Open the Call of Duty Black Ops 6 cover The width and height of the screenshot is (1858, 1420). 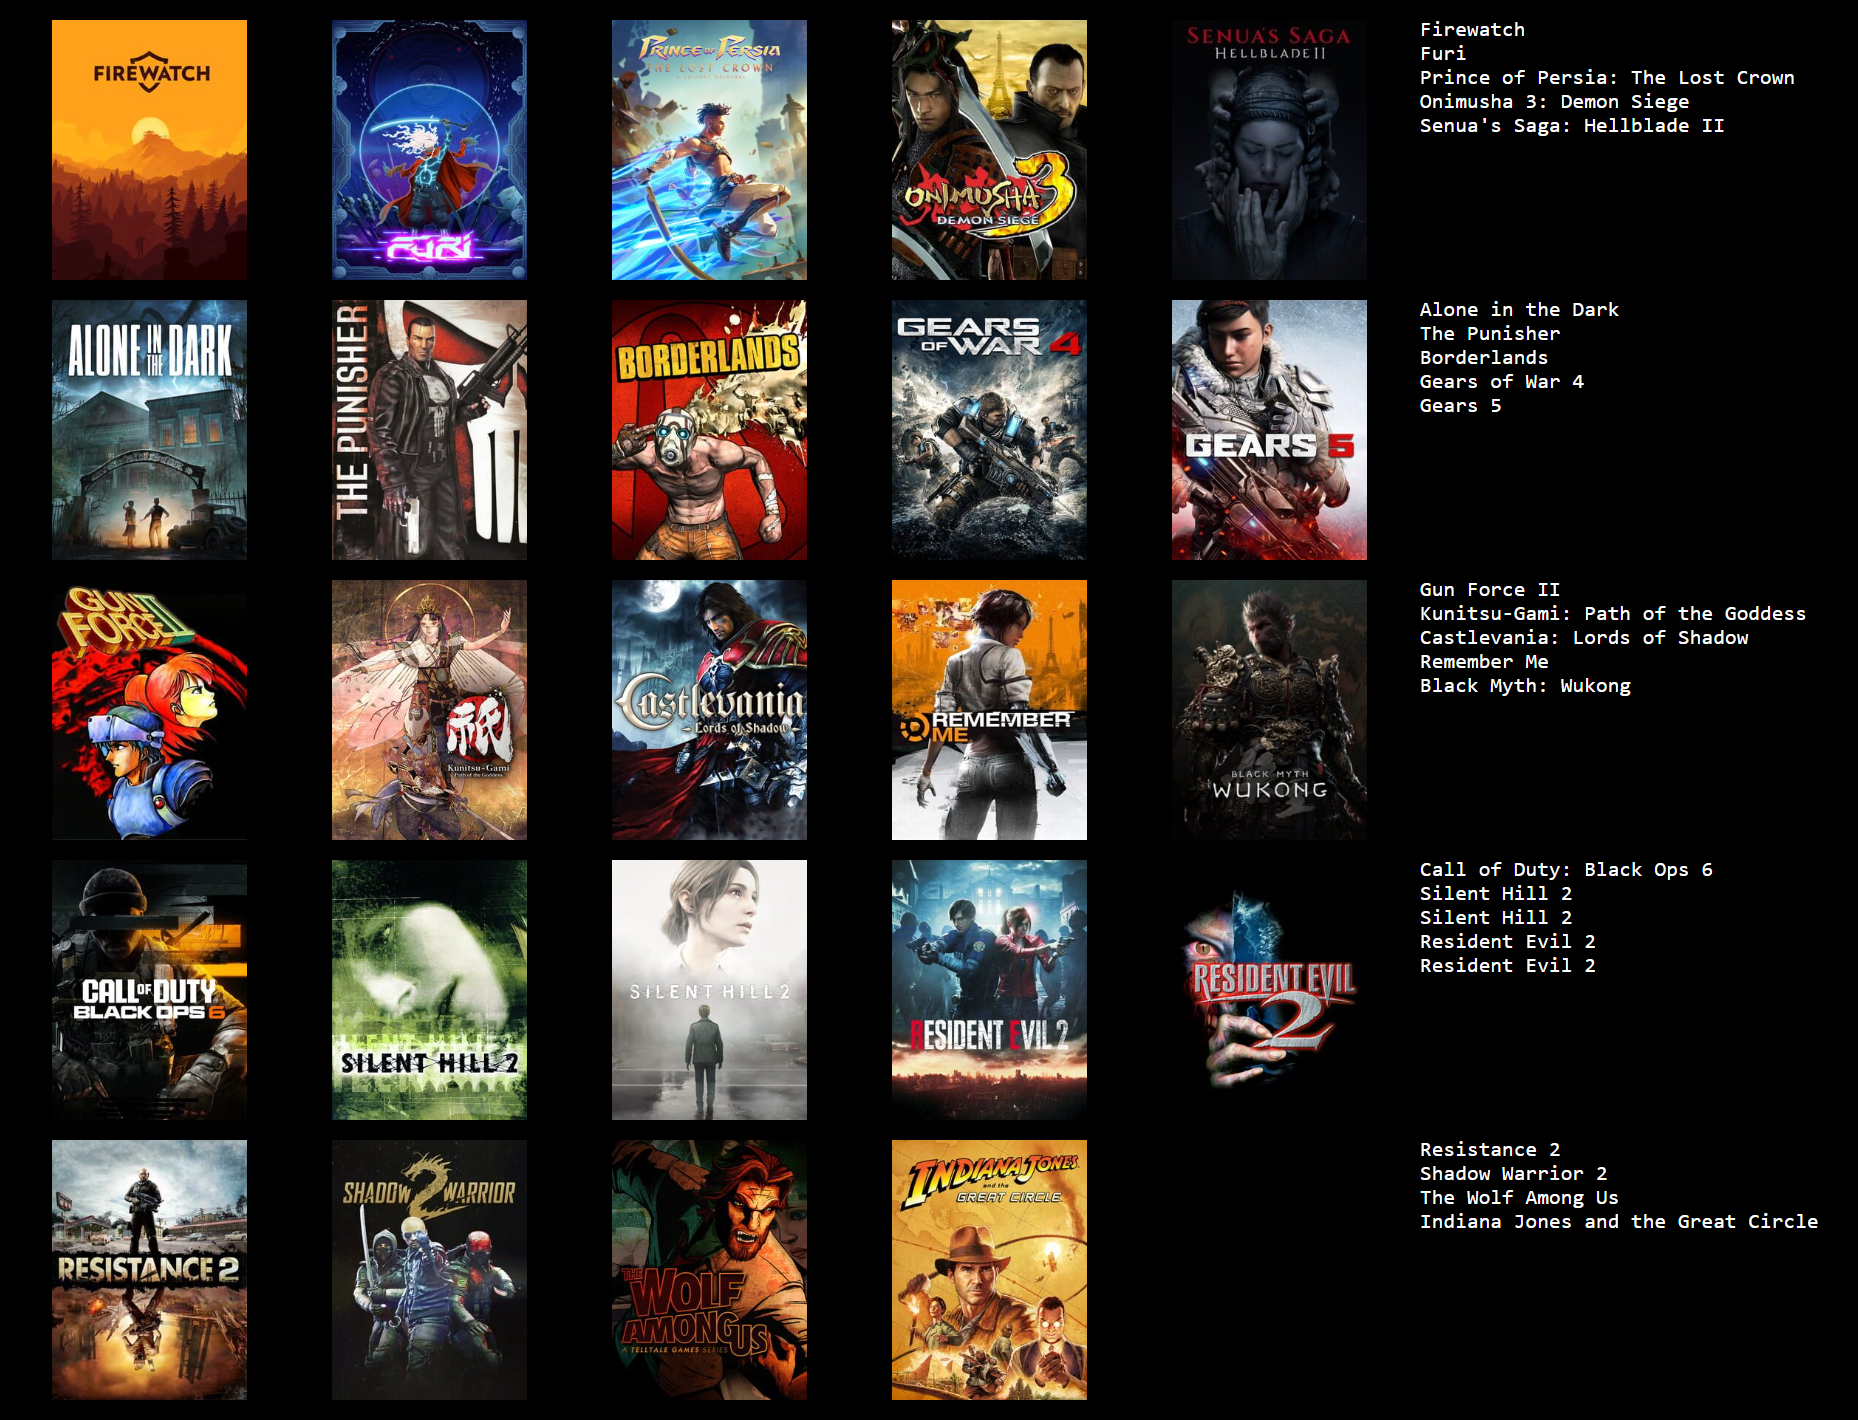[149, 990]
